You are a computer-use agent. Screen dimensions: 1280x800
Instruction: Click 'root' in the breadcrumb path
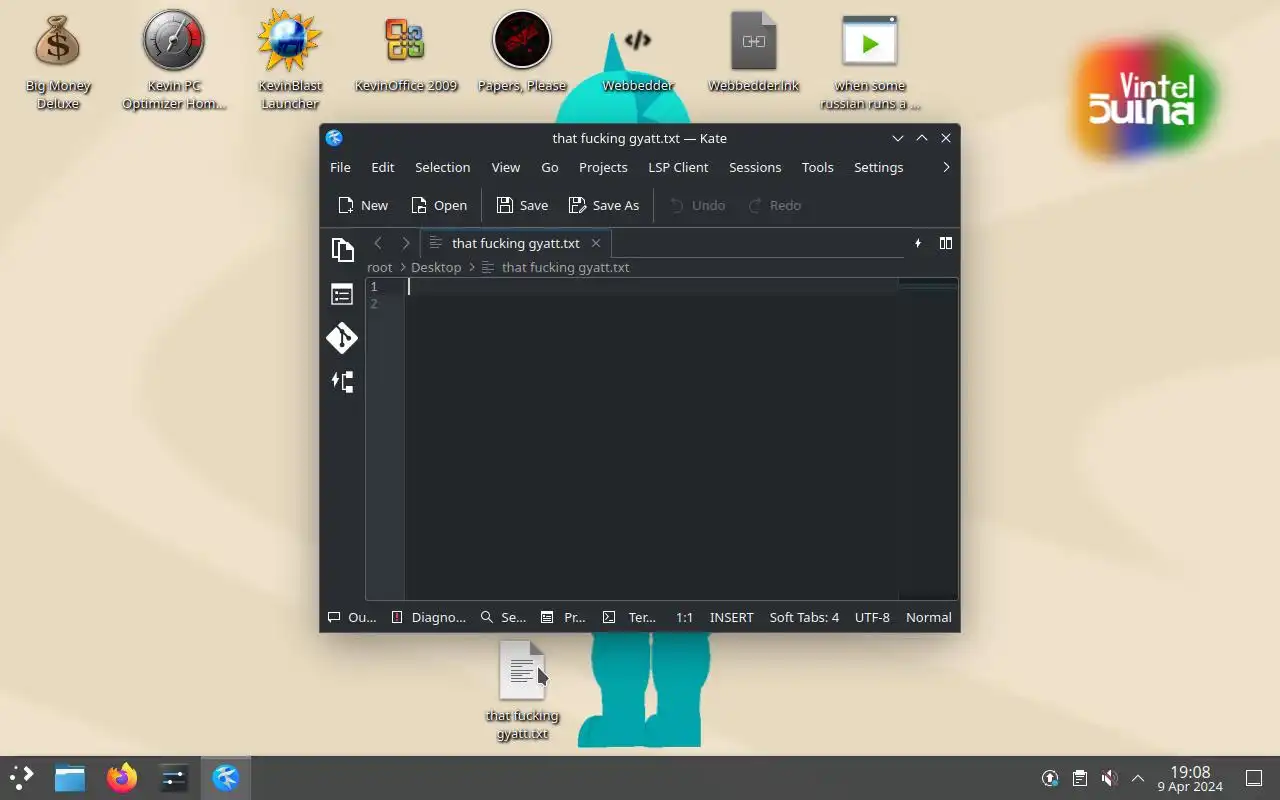380,267
